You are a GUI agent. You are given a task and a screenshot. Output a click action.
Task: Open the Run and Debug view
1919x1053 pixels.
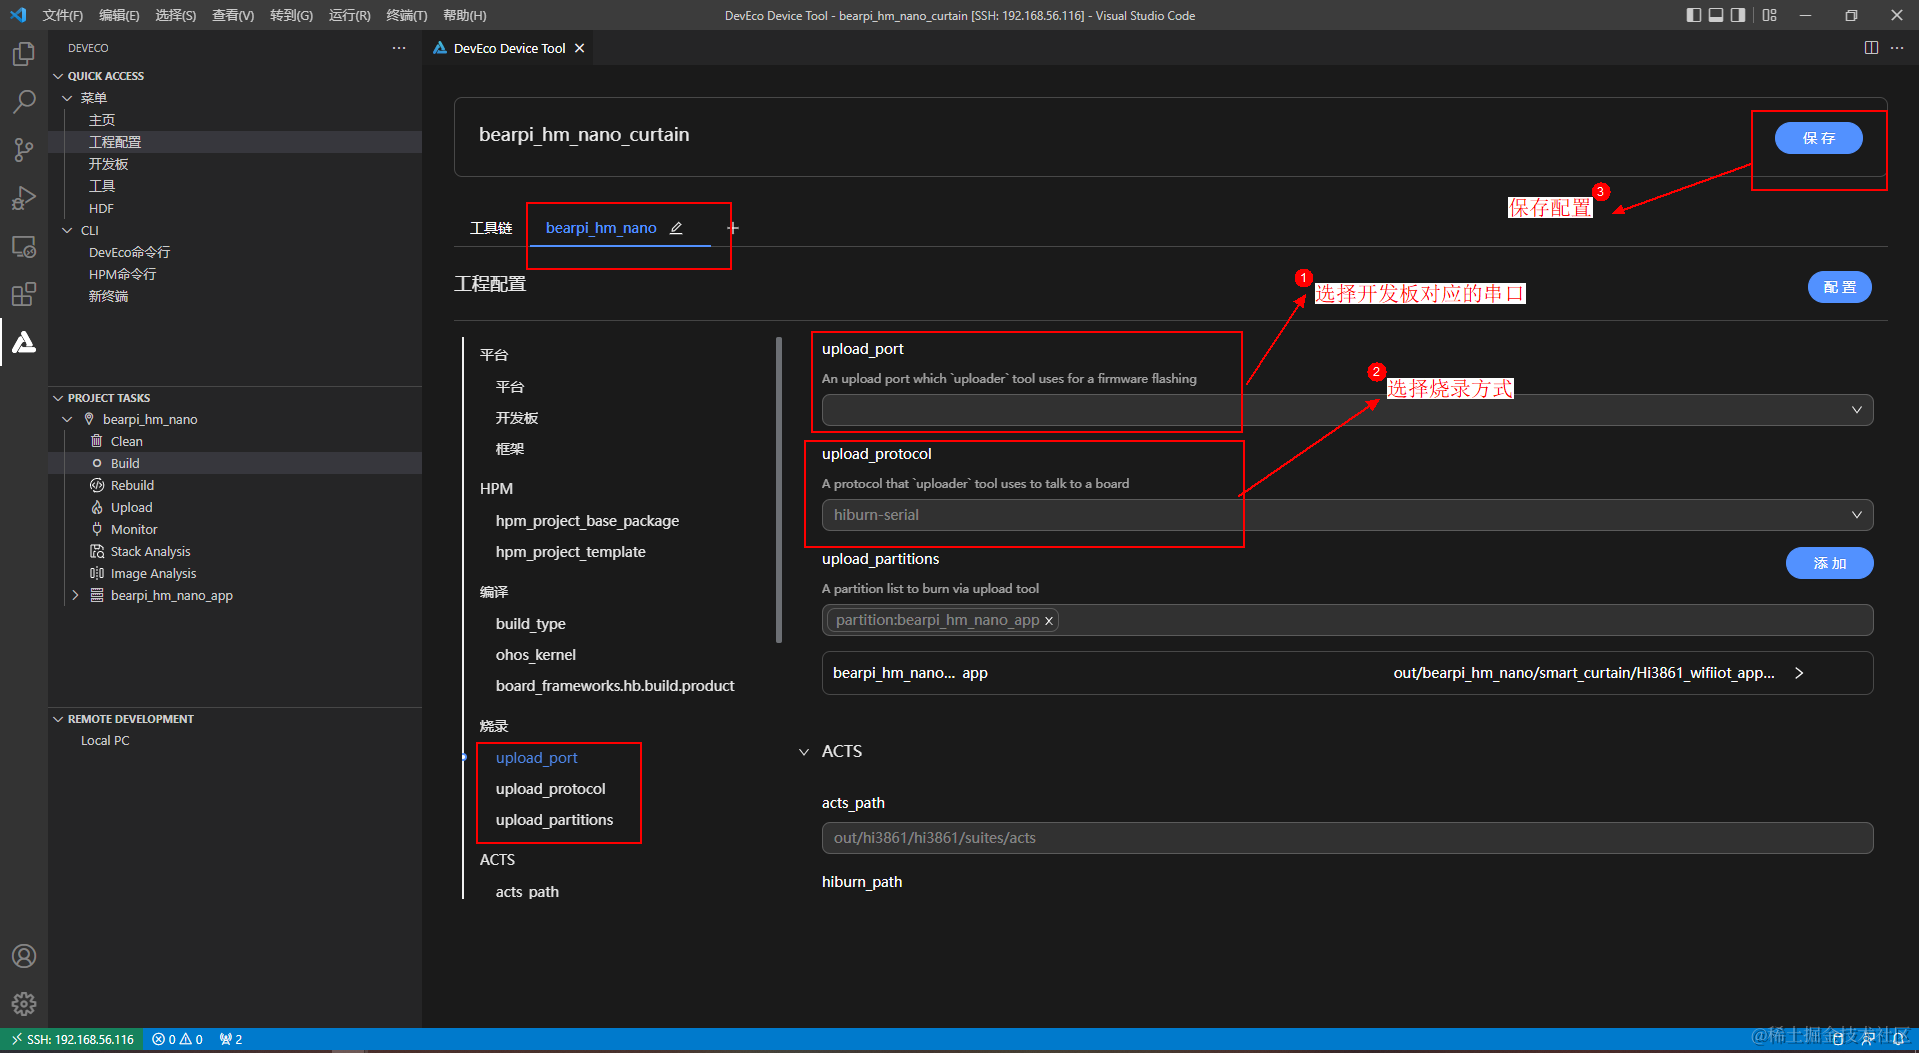(24, 198)
